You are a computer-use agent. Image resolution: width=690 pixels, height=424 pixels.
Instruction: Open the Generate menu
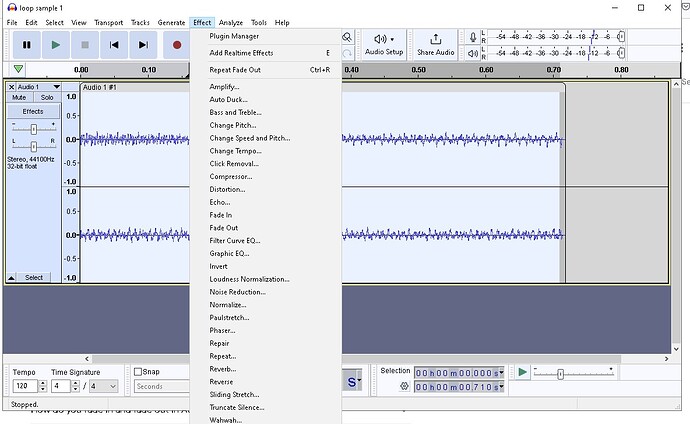(x=171, y=22)
